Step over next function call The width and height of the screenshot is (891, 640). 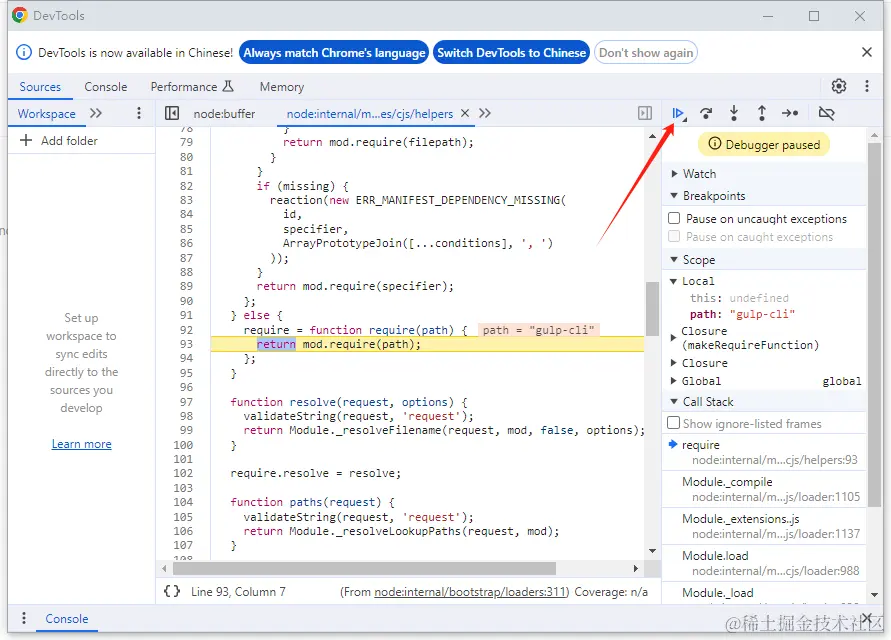[x=706, y=114]
